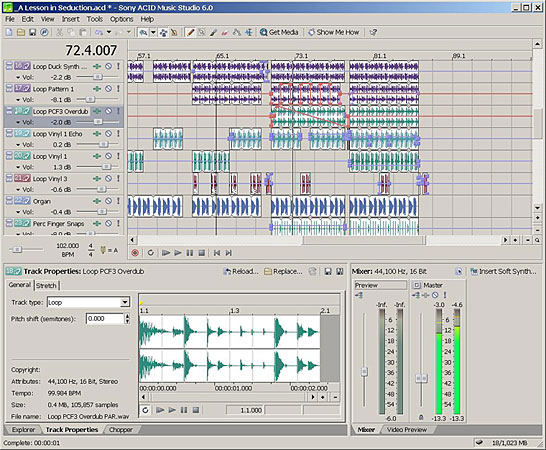Click the Publish icon in toolbar
The width and height of the screenshot is (546, 450).
44,32
